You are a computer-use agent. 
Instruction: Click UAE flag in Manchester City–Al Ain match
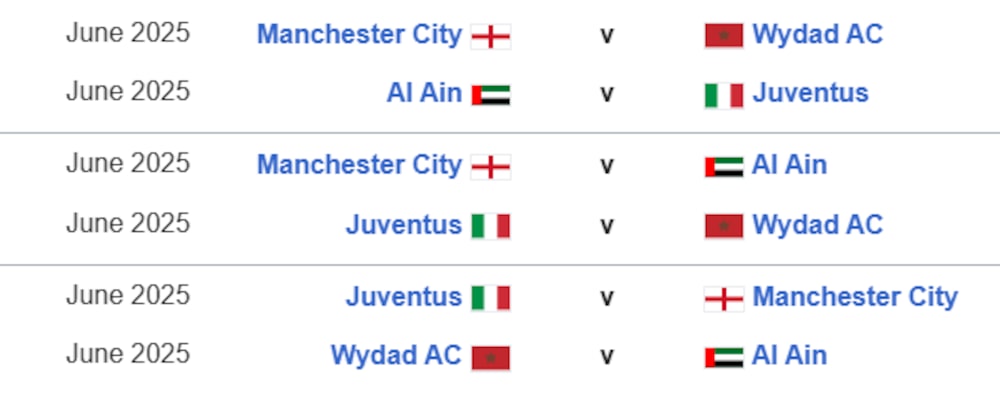point(723,166)
